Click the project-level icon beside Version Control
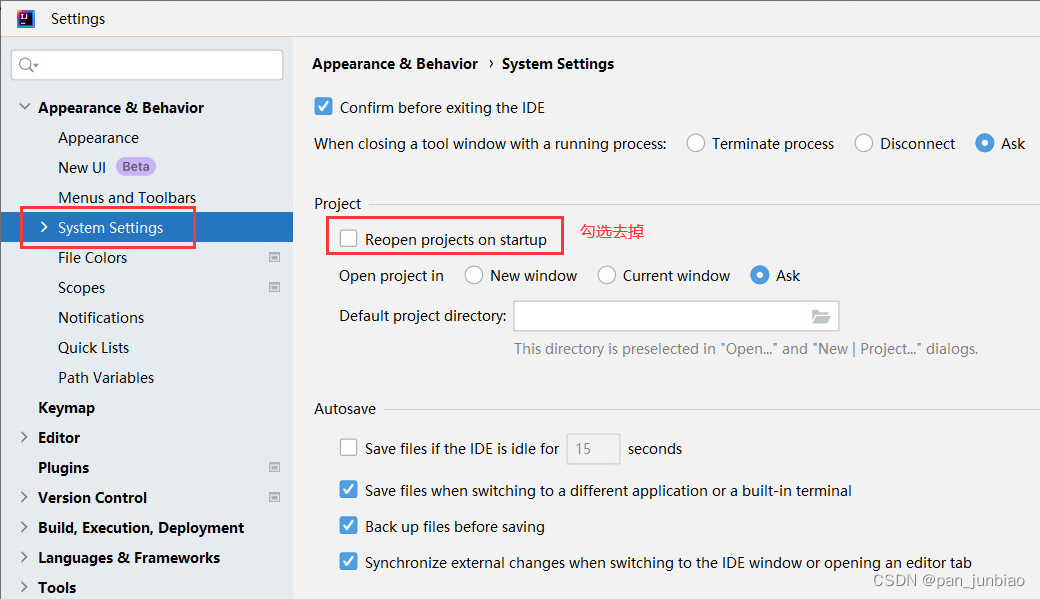1040x599 pixels. click(274, 497)
